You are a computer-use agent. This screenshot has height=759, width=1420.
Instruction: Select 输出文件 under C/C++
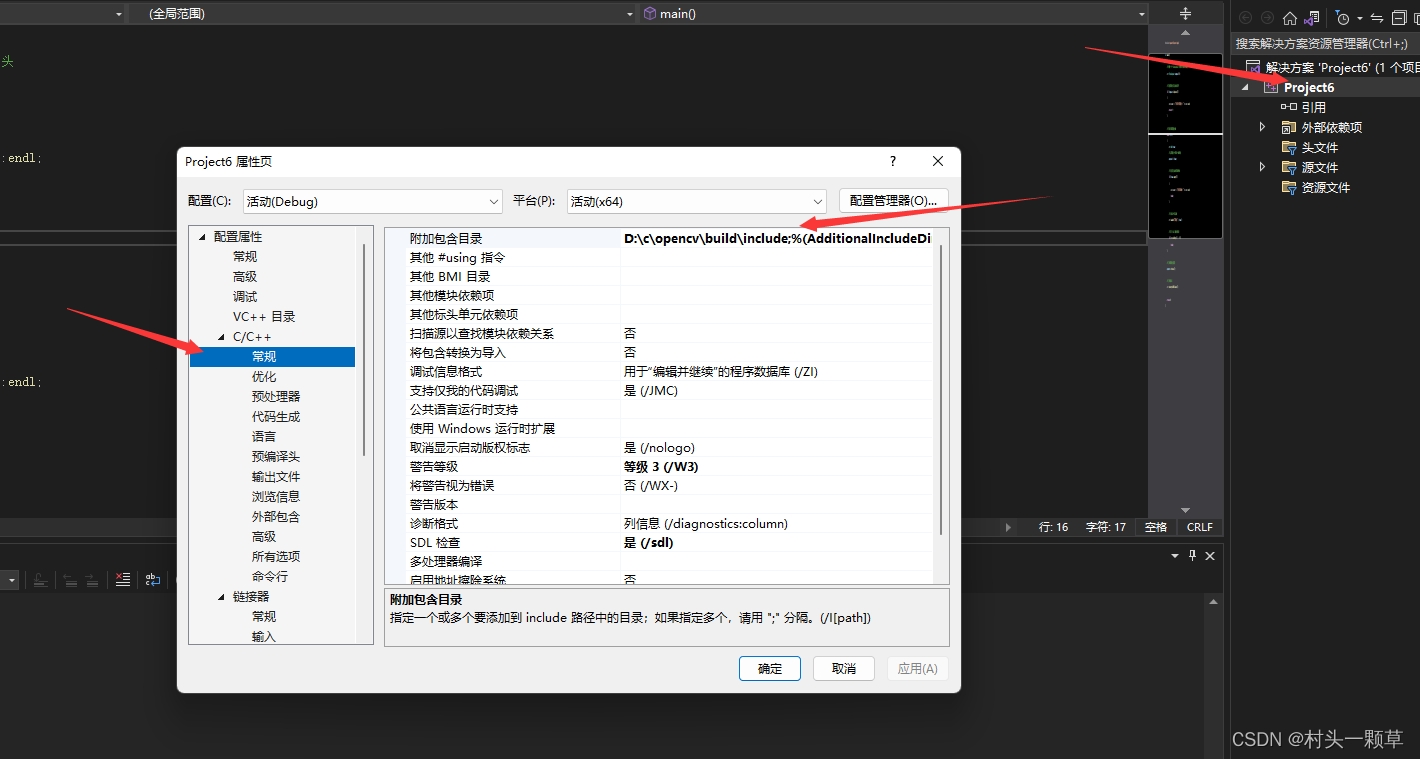276,477
